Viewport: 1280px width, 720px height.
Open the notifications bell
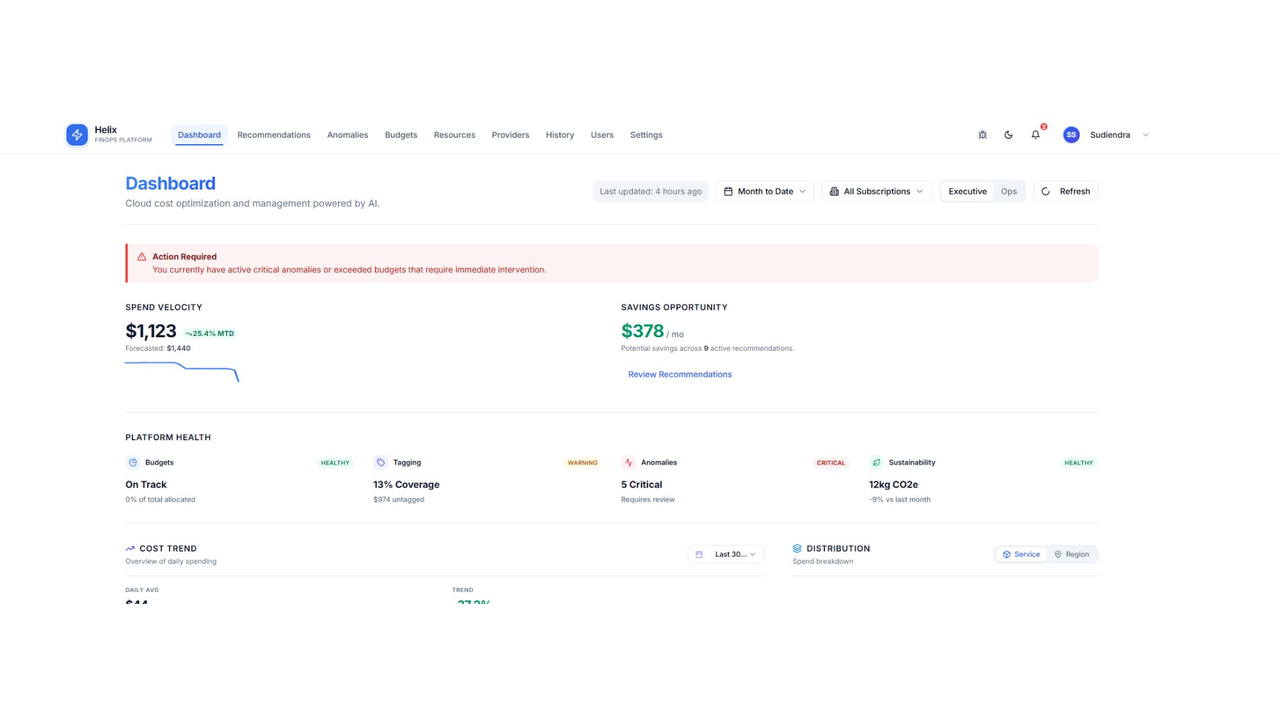(x=1035, y=135)
